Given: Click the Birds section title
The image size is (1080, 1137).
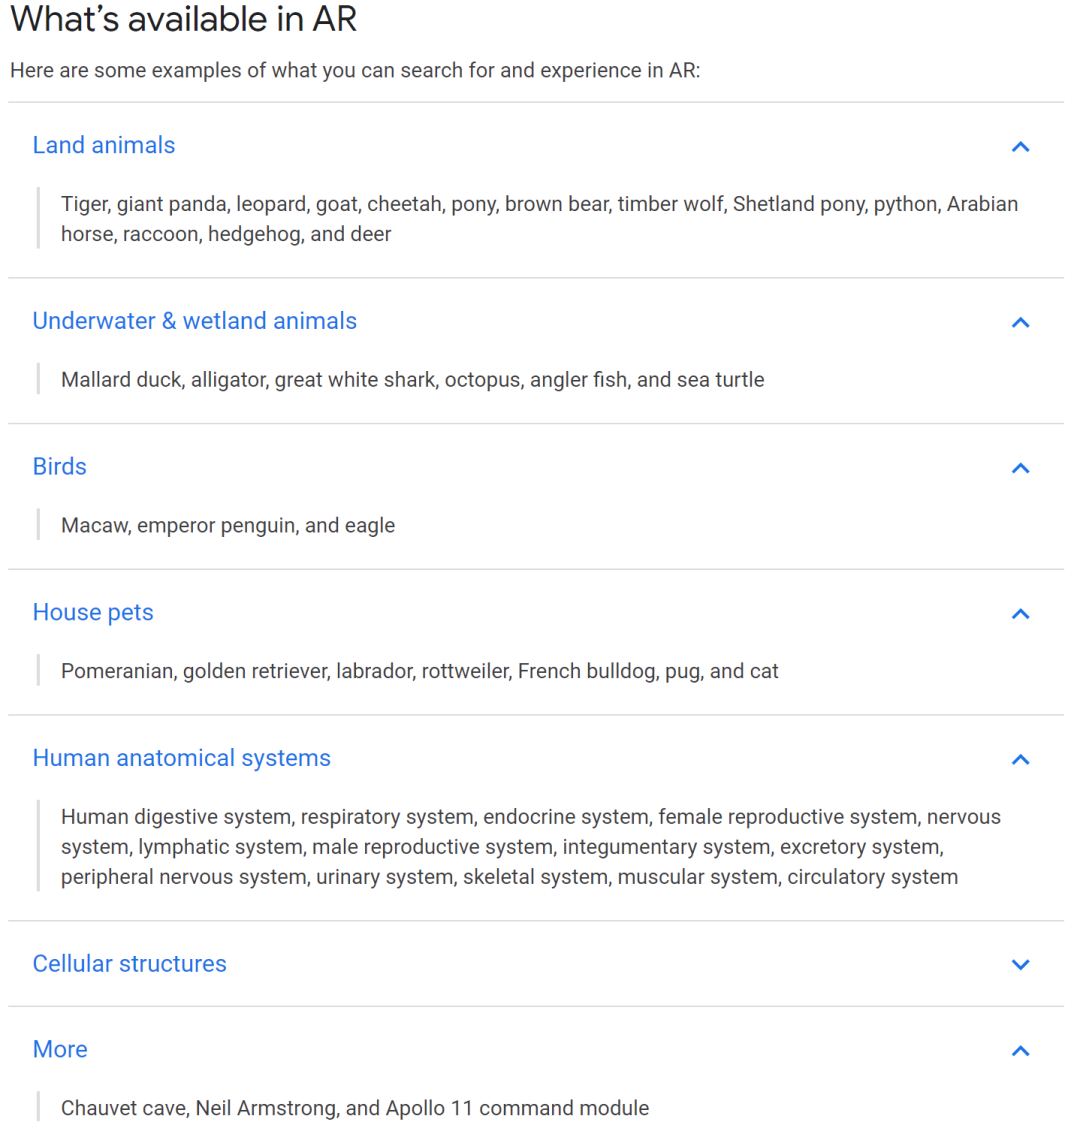Looking at the screenshot, I should [x=60, y=467].
